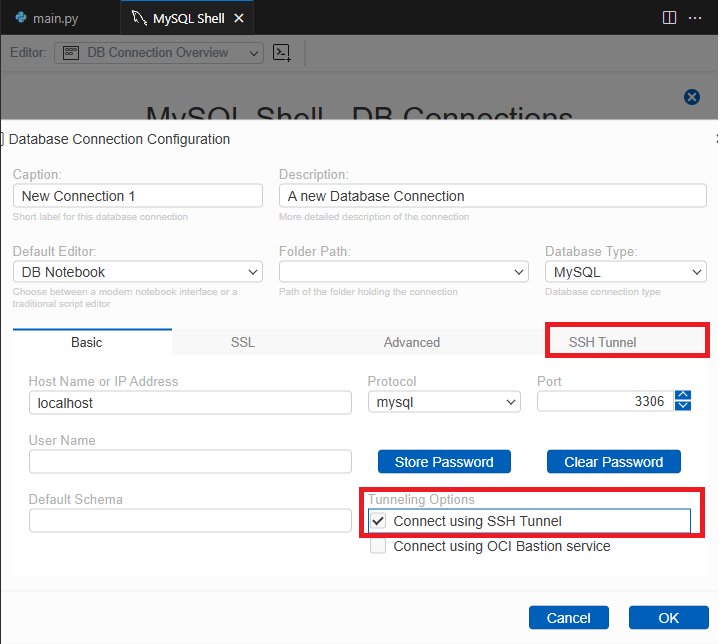Click the split editor icon
The width and height of the screenshot is (725, 644).
pos(669,18)
